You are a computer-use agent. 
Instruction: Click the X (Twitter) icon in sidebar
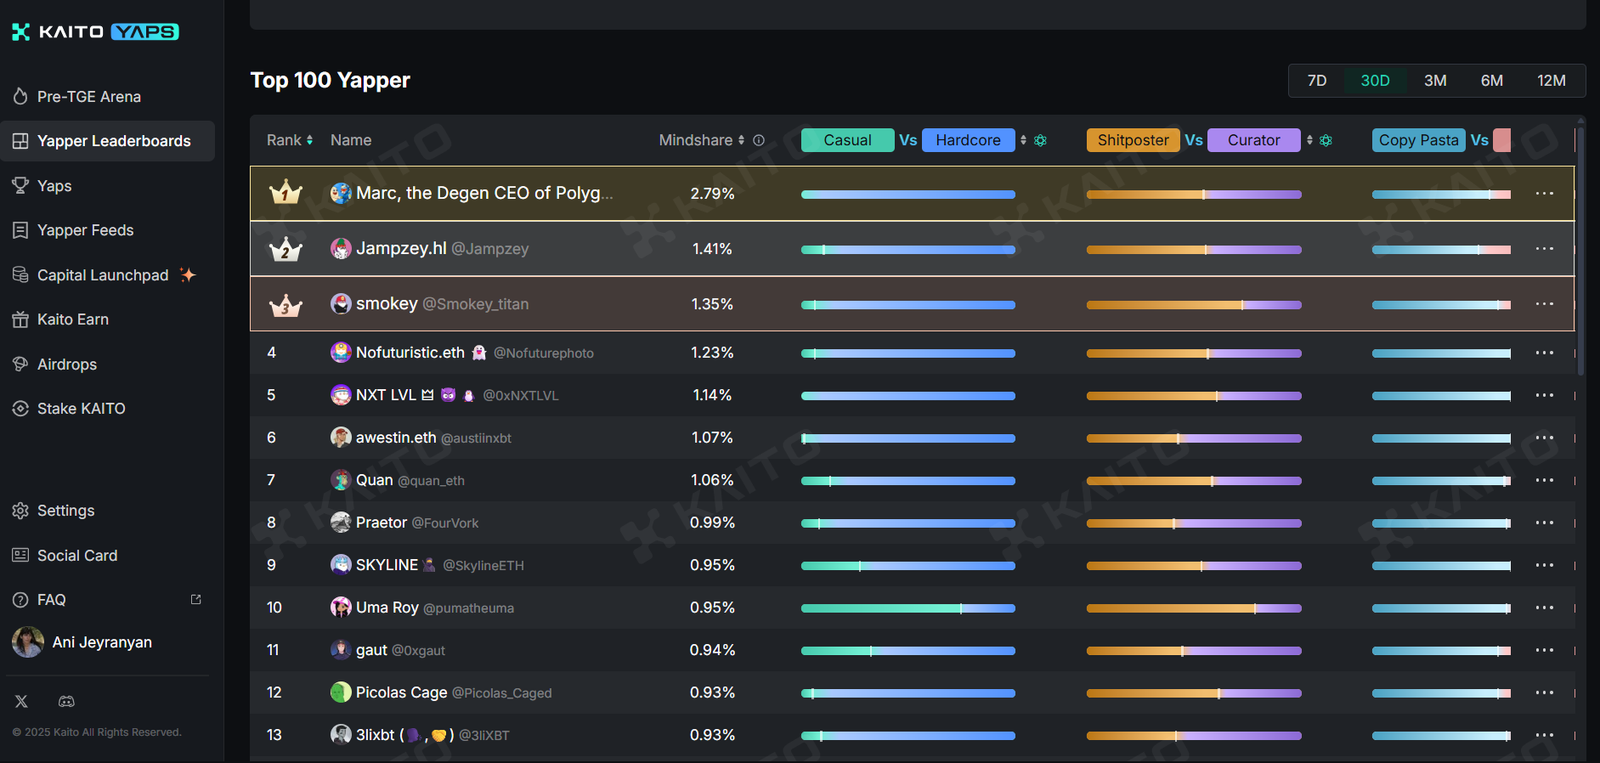click(21, 701)
